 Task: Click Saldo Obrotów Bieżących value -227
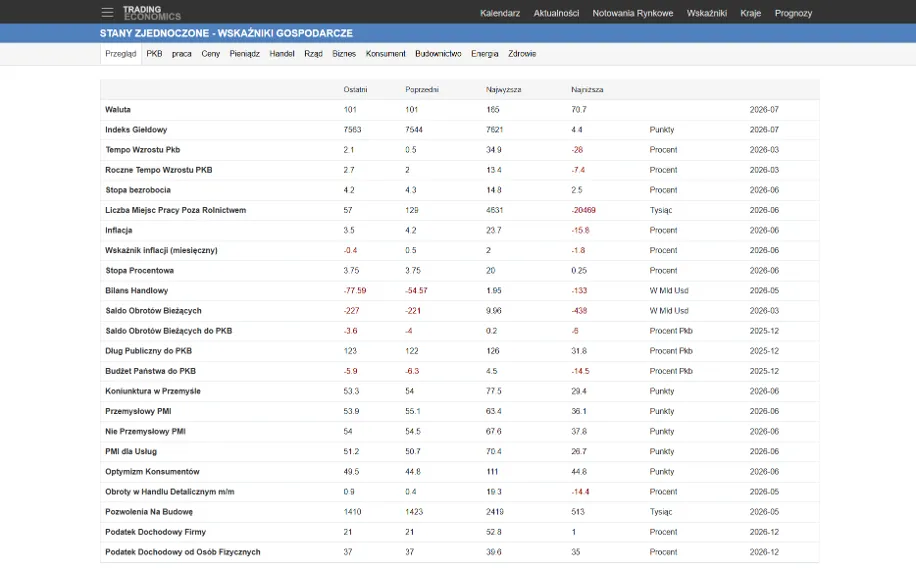pyautogui.click(x=351, y=311)
